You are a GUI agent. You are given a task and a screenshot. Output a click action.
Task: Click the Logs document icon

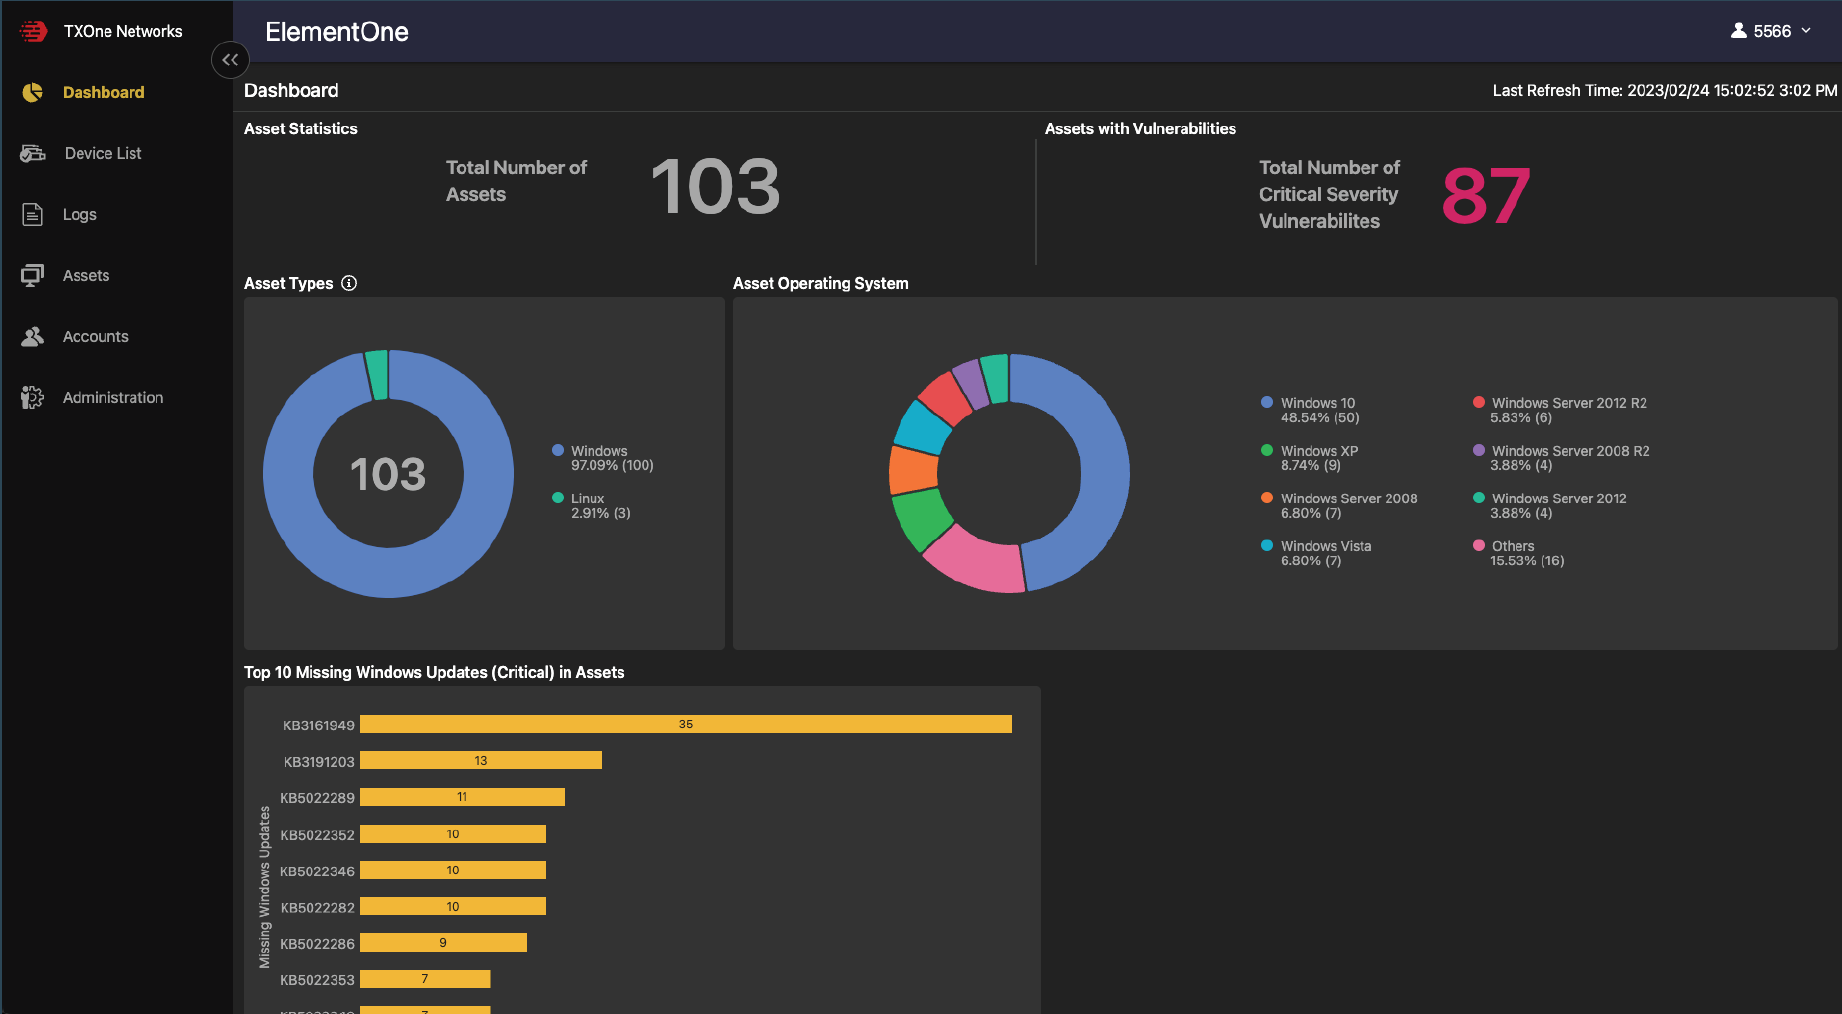pyautogui.click(x=33, y=214)
